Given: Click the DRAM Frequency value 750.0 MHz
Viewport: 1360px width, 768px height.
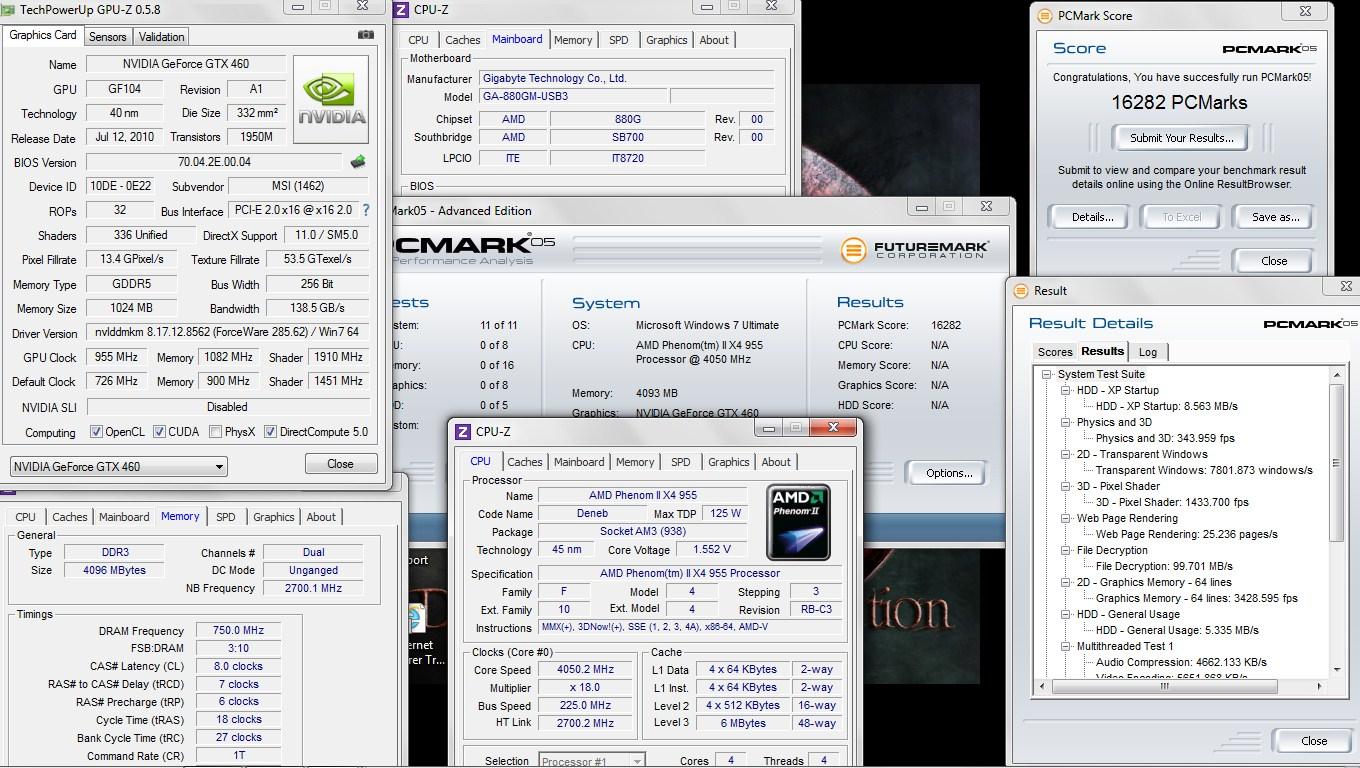Looking at the screenshot, I should click(238, 631).
